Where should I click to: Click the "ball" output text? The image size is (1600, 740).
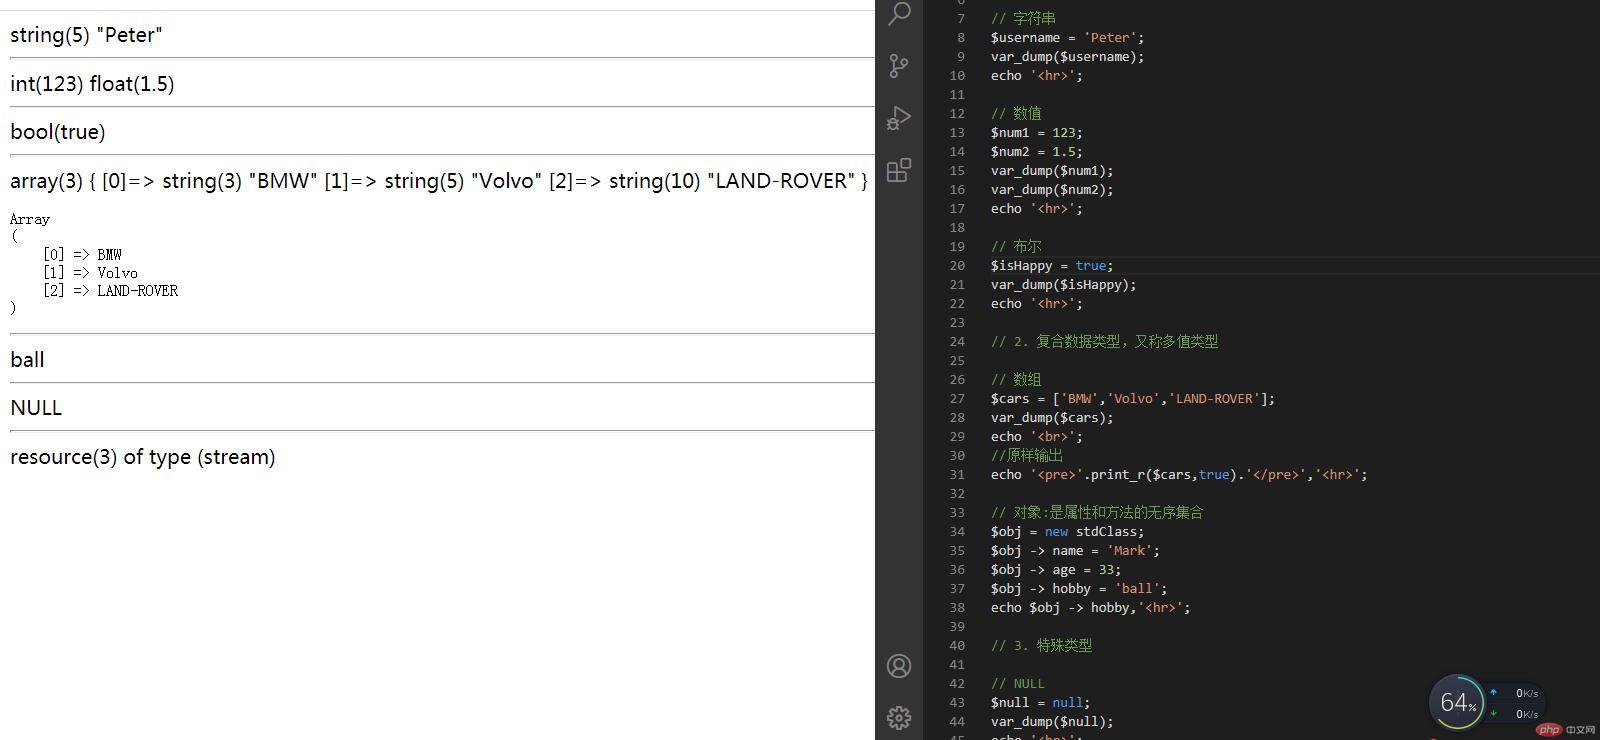point(27,360)
